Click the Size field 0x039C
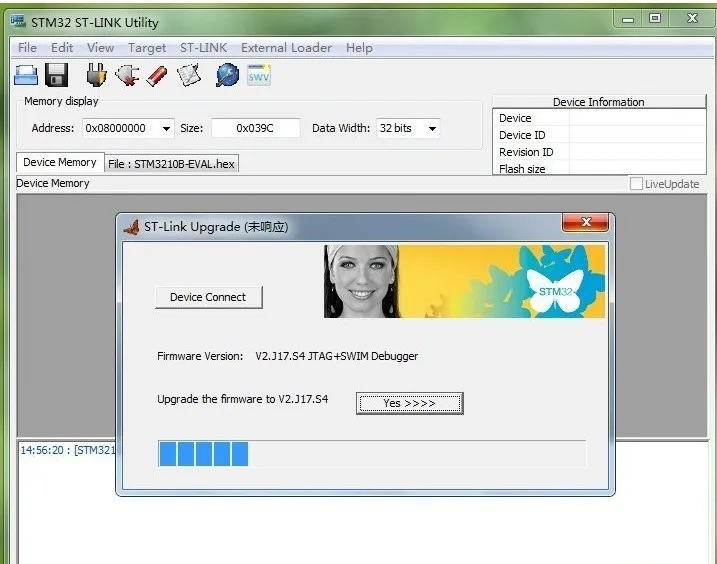 tap(256, 128)
